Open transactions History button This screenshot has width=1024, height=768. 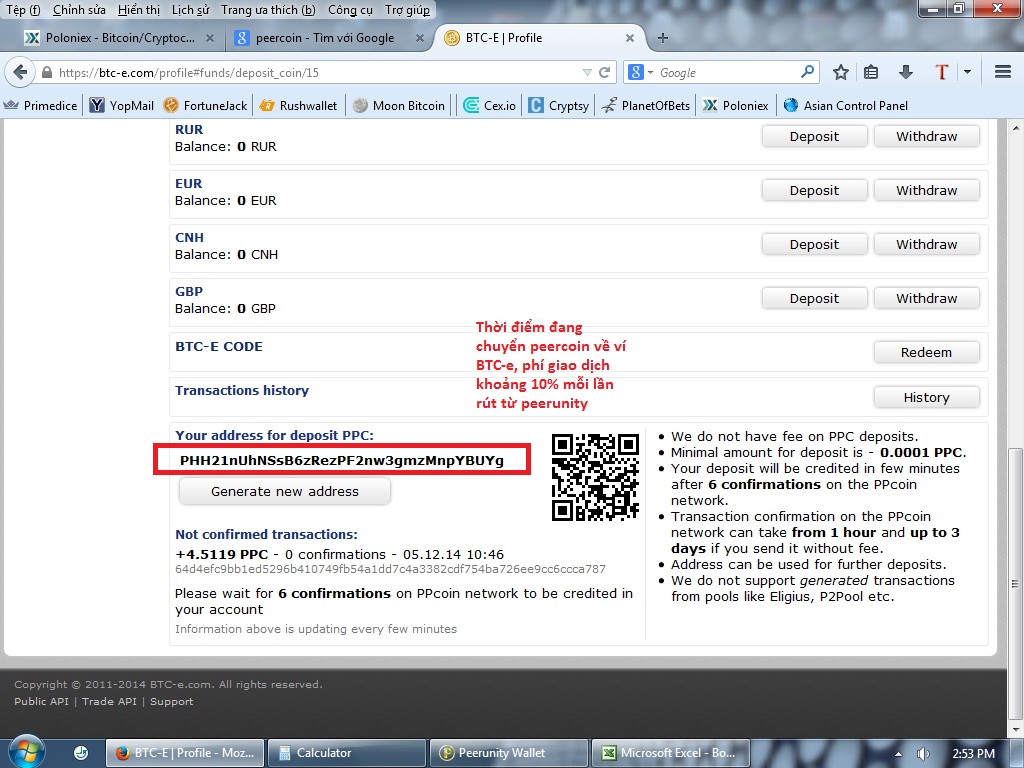pos(927,398)
